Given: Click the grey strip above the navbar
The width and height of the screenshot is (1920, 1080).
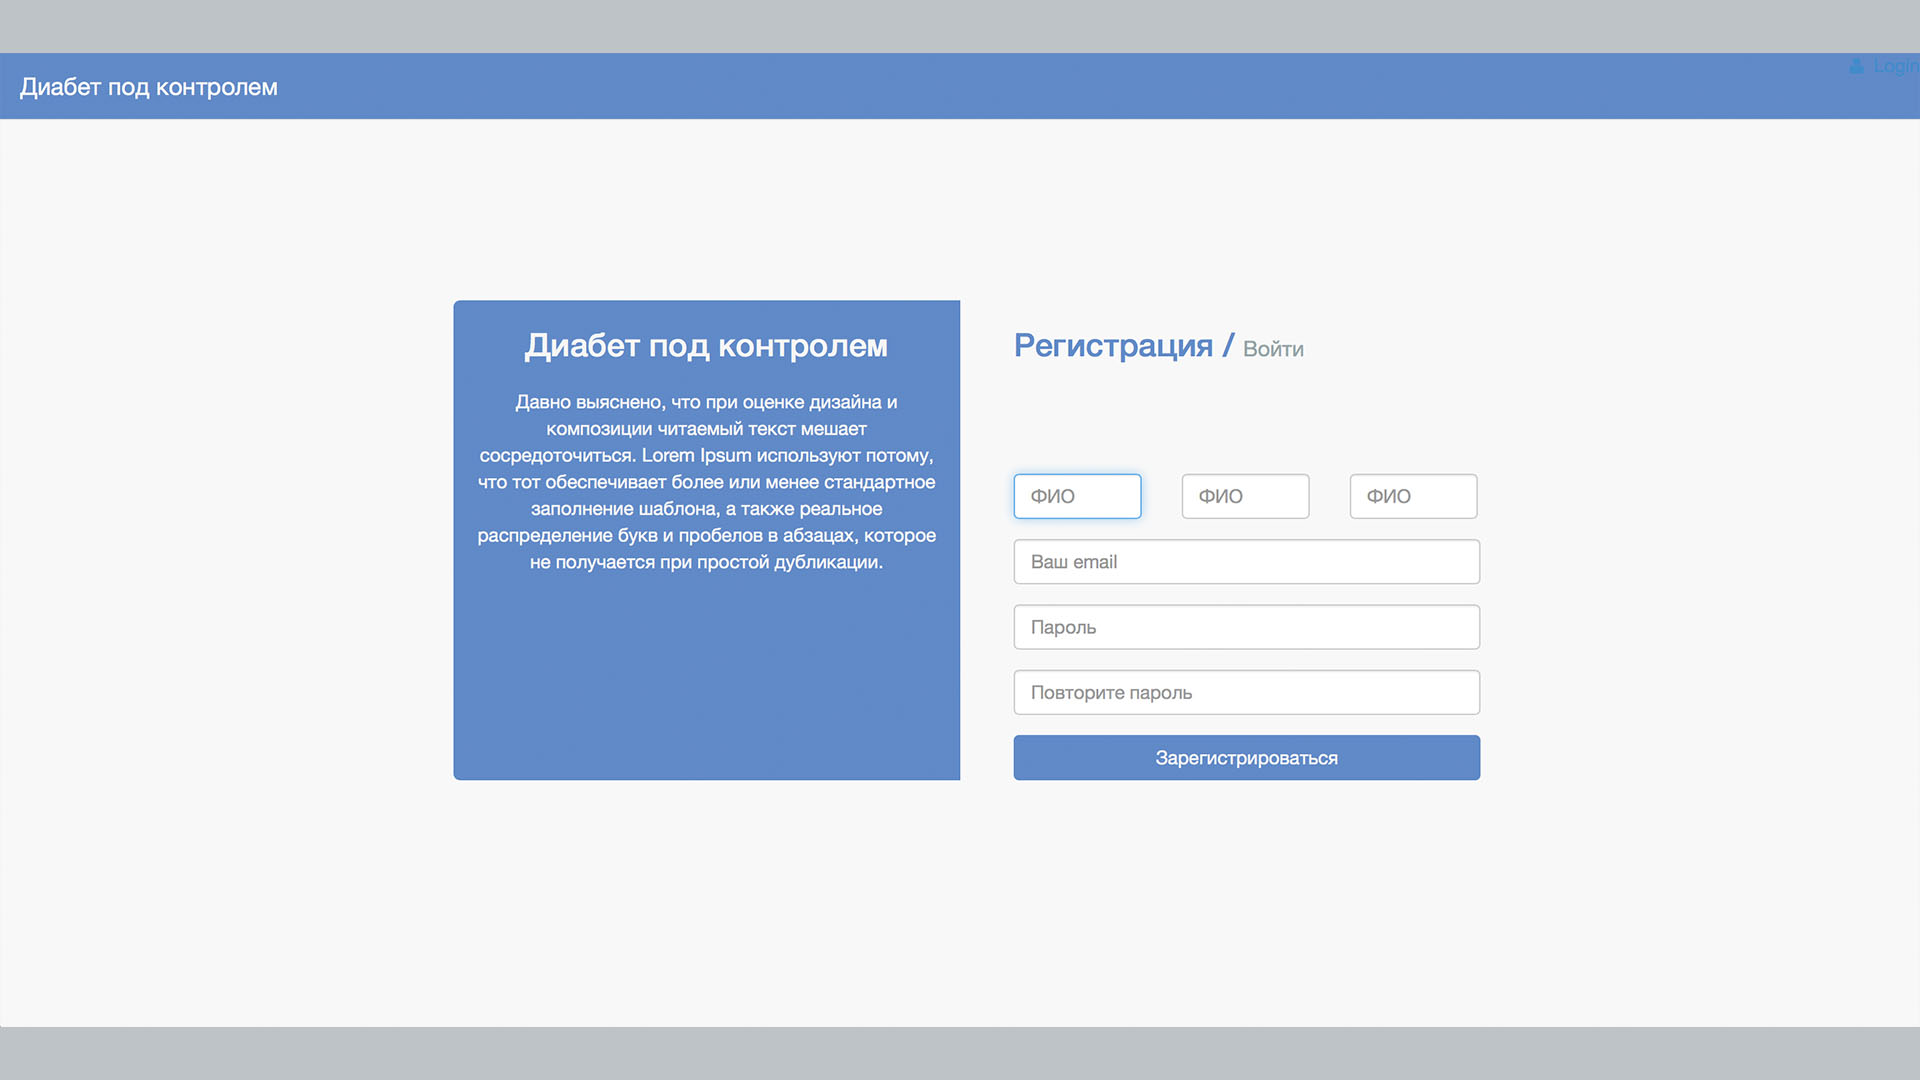Looking at the screenshot, I should click(x=960, y=25).
